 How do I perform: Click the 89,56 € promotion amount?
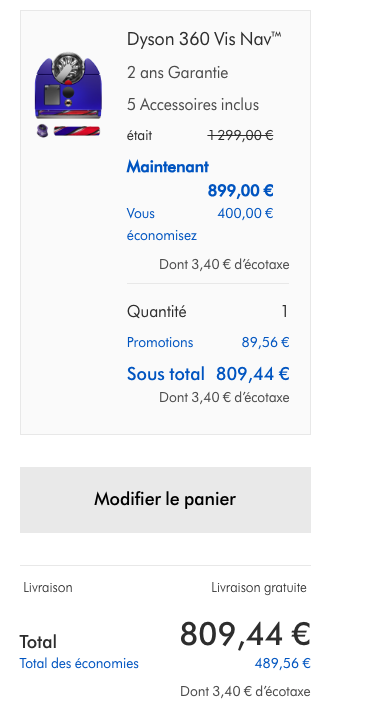click(x=266, y=342)
